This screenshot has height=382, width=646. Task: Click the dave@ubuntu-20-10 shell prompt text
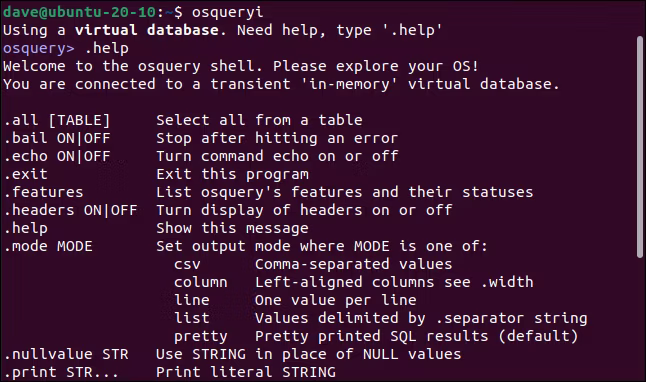tap(80, 12)
